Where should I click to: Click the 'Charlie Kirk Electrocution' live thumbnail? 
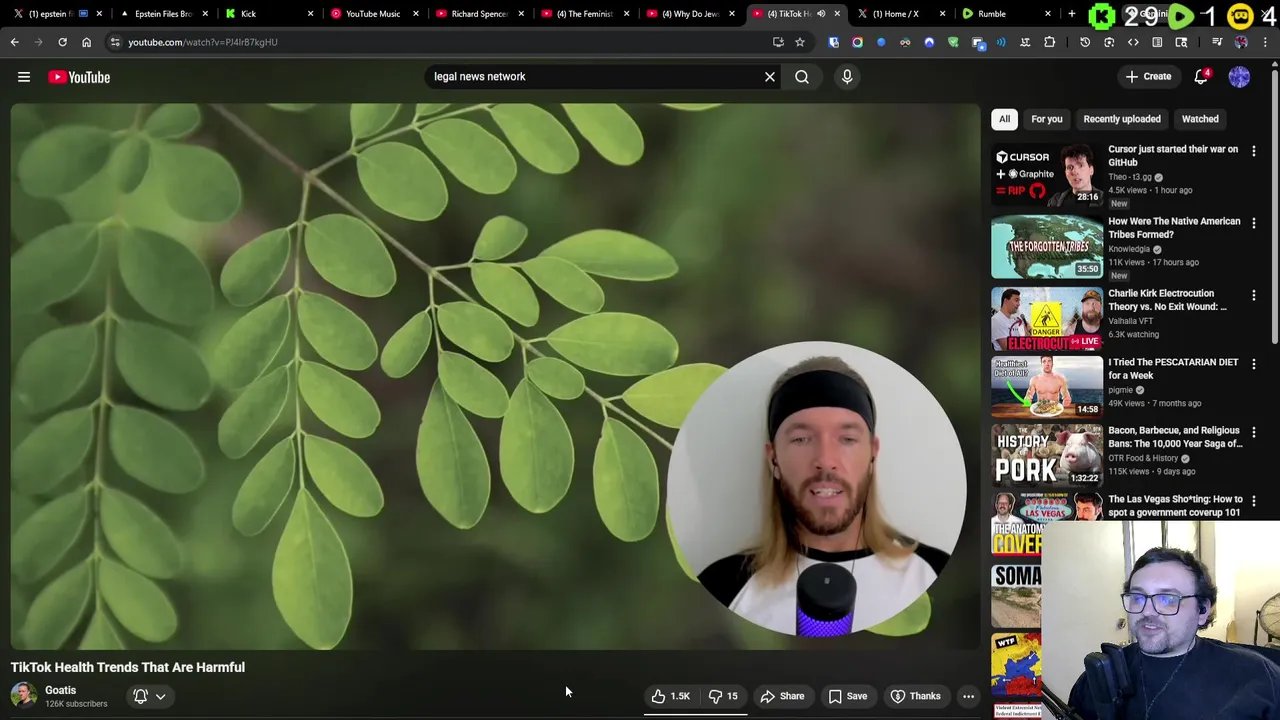pos(1047,319)
